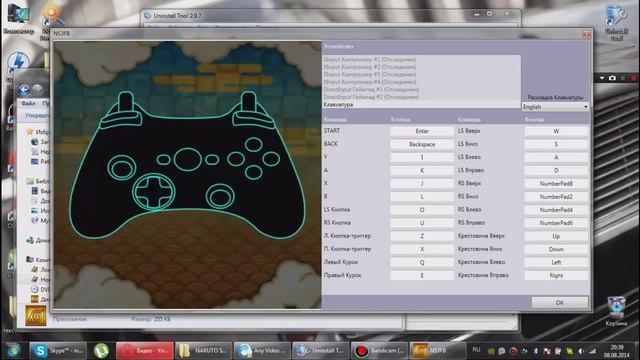This screenshot has height=360, width=640.
Task: Select Xinput Контроллер #3 in device list
Action: [x=421, y=74]
